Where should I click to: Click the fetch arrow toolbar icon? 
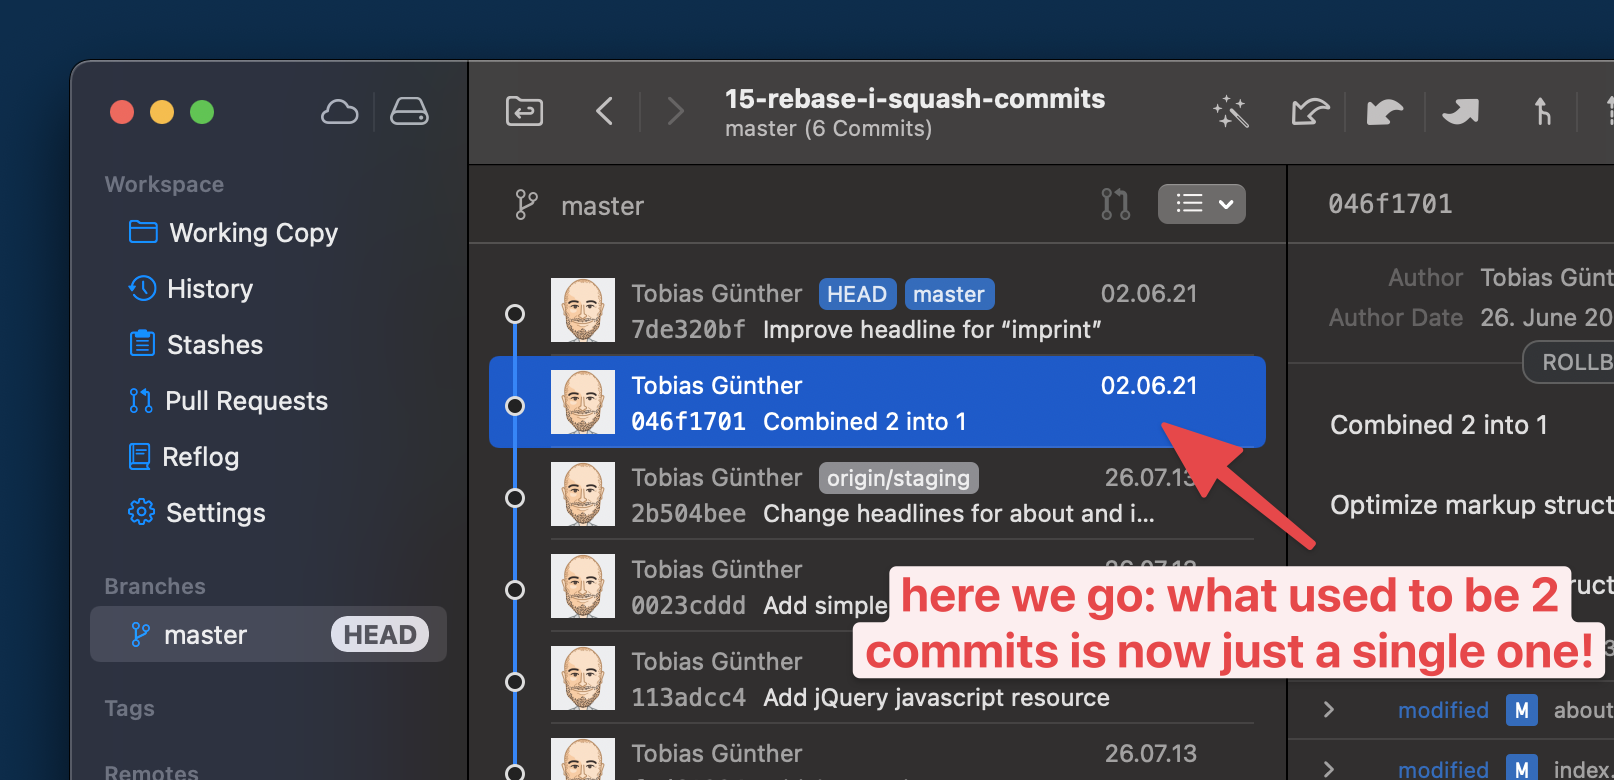coord(1309,112)
